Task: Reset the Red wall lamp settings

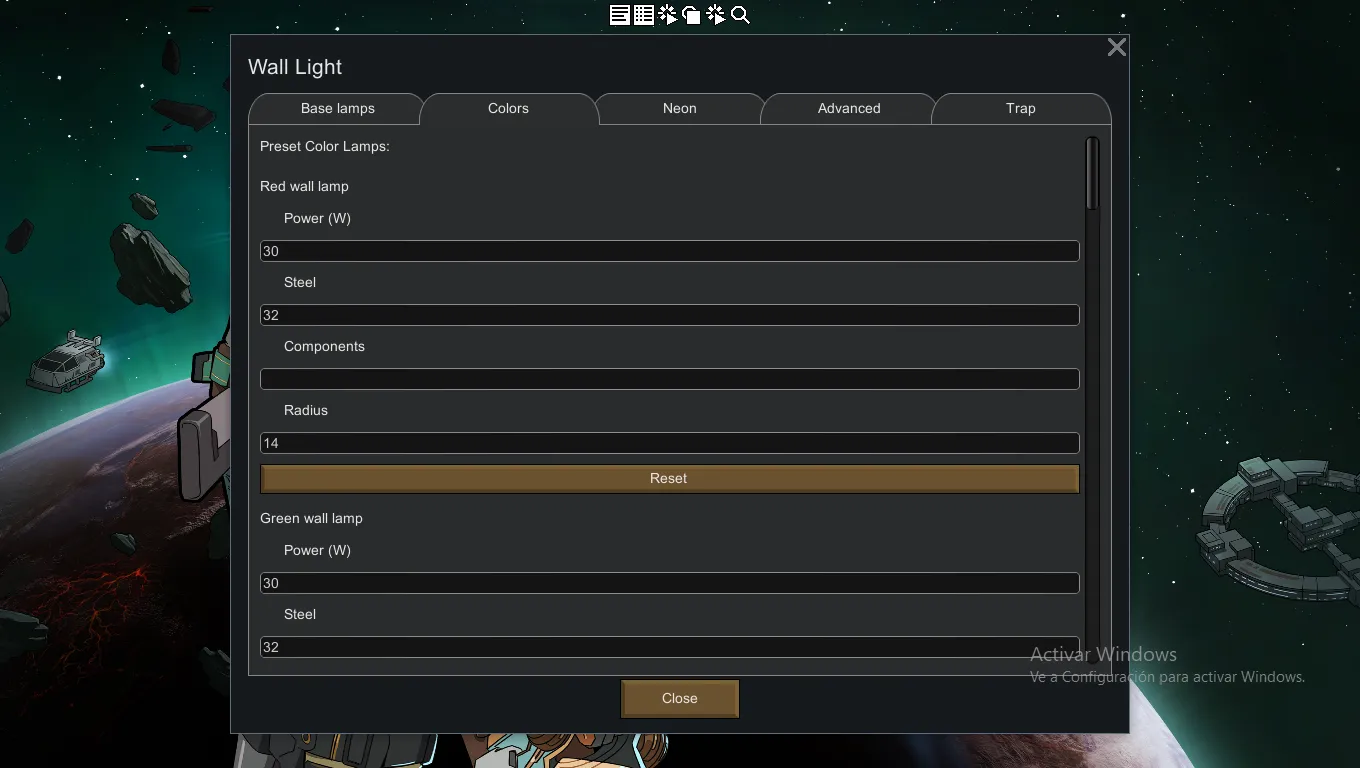Action: pos(670,478)
